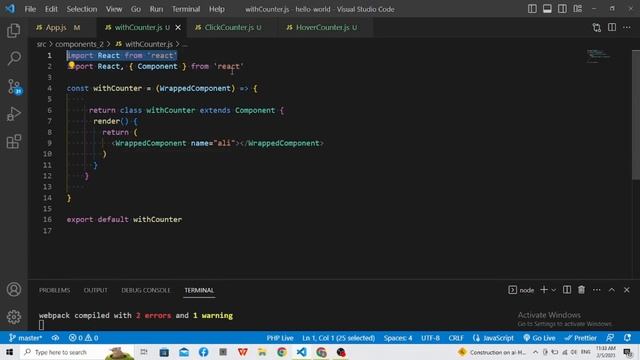Click the Prettier status bar item
Image resolution: width=640 pixels, height=360 pixels.
pyautogui.click(x=580, y=338)
